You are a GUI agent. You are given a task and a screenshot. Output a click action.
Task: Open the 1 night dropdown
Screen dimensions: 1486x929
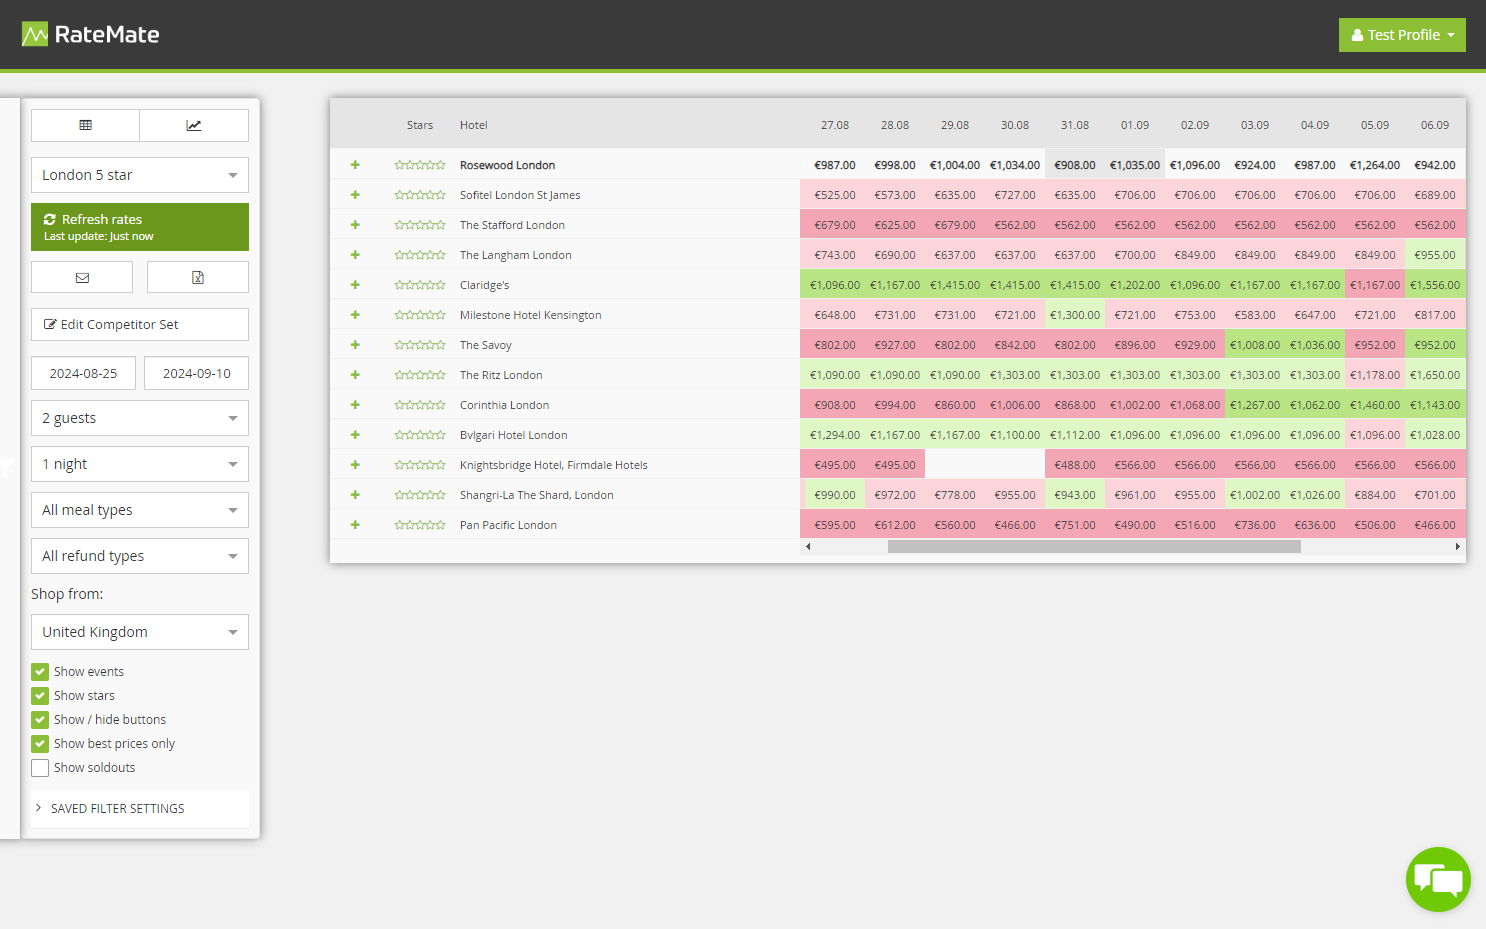pos(140,464)
